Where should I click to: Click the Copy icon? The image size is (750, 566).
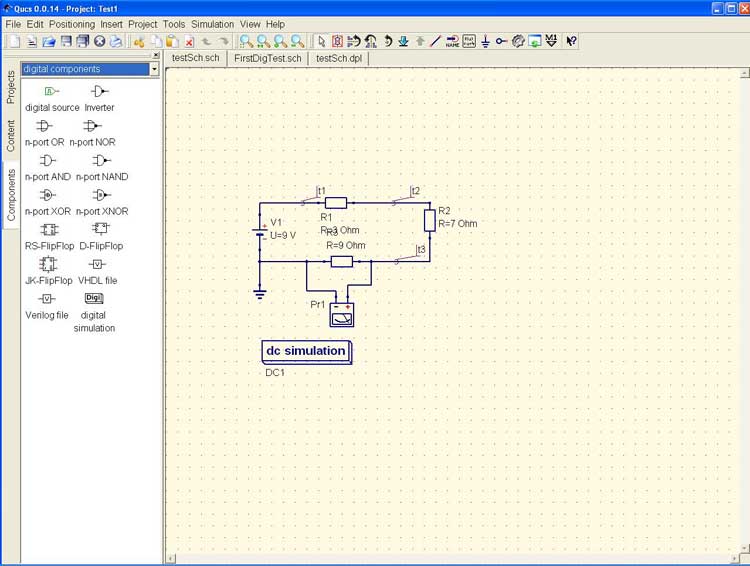pyautogui.click(x=156, y=42)
